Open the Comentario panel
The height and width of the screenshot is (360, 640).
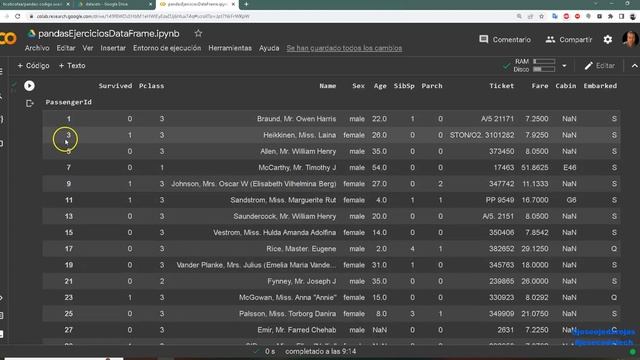505,40
